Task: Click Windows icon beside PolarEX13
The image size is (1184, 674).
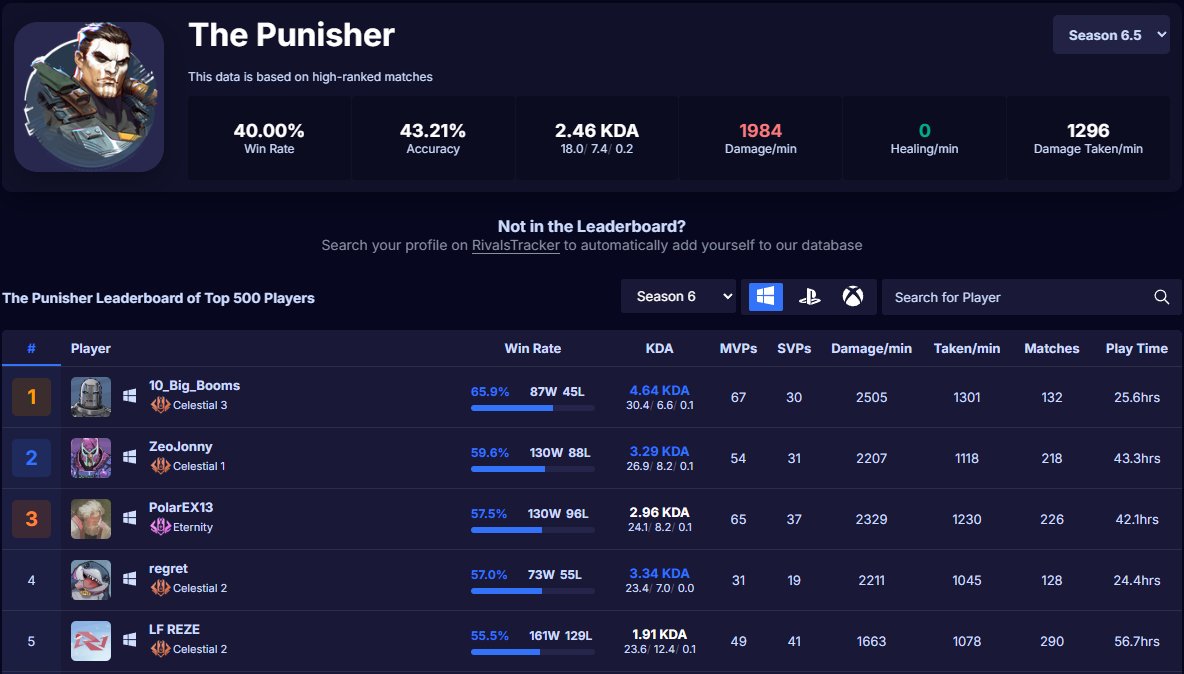Action: (x=130, y=518)
